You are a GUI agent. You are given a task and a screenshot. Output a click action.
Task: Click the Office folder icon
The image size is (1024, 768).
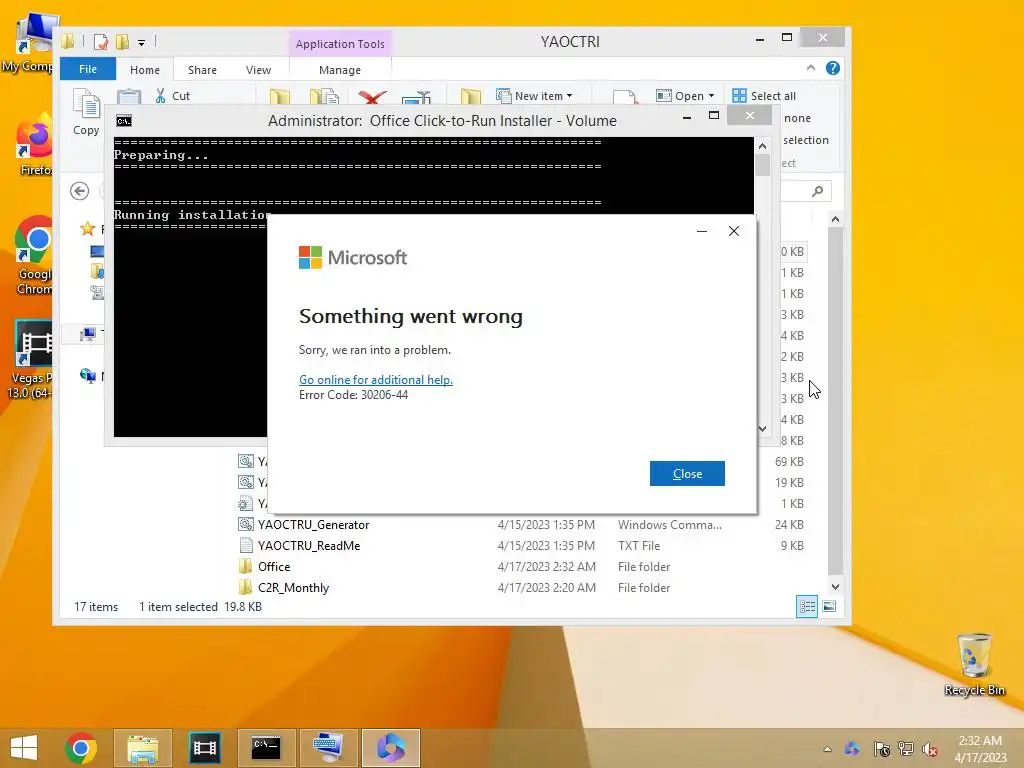pos(246,566)
